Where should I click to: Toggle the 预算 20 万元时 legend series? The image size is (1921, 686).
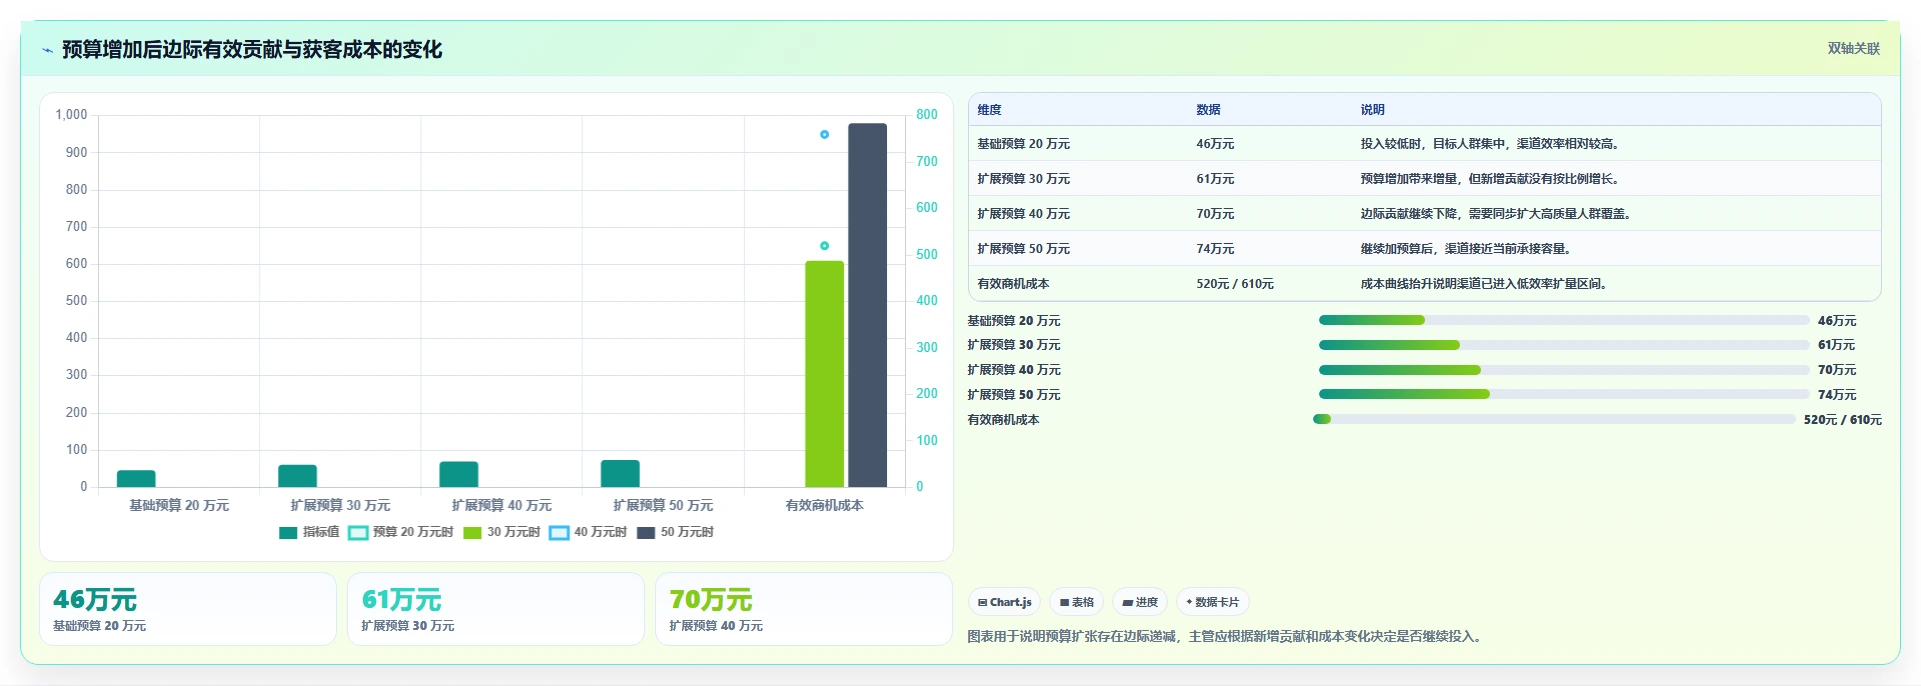pos(400,532)
